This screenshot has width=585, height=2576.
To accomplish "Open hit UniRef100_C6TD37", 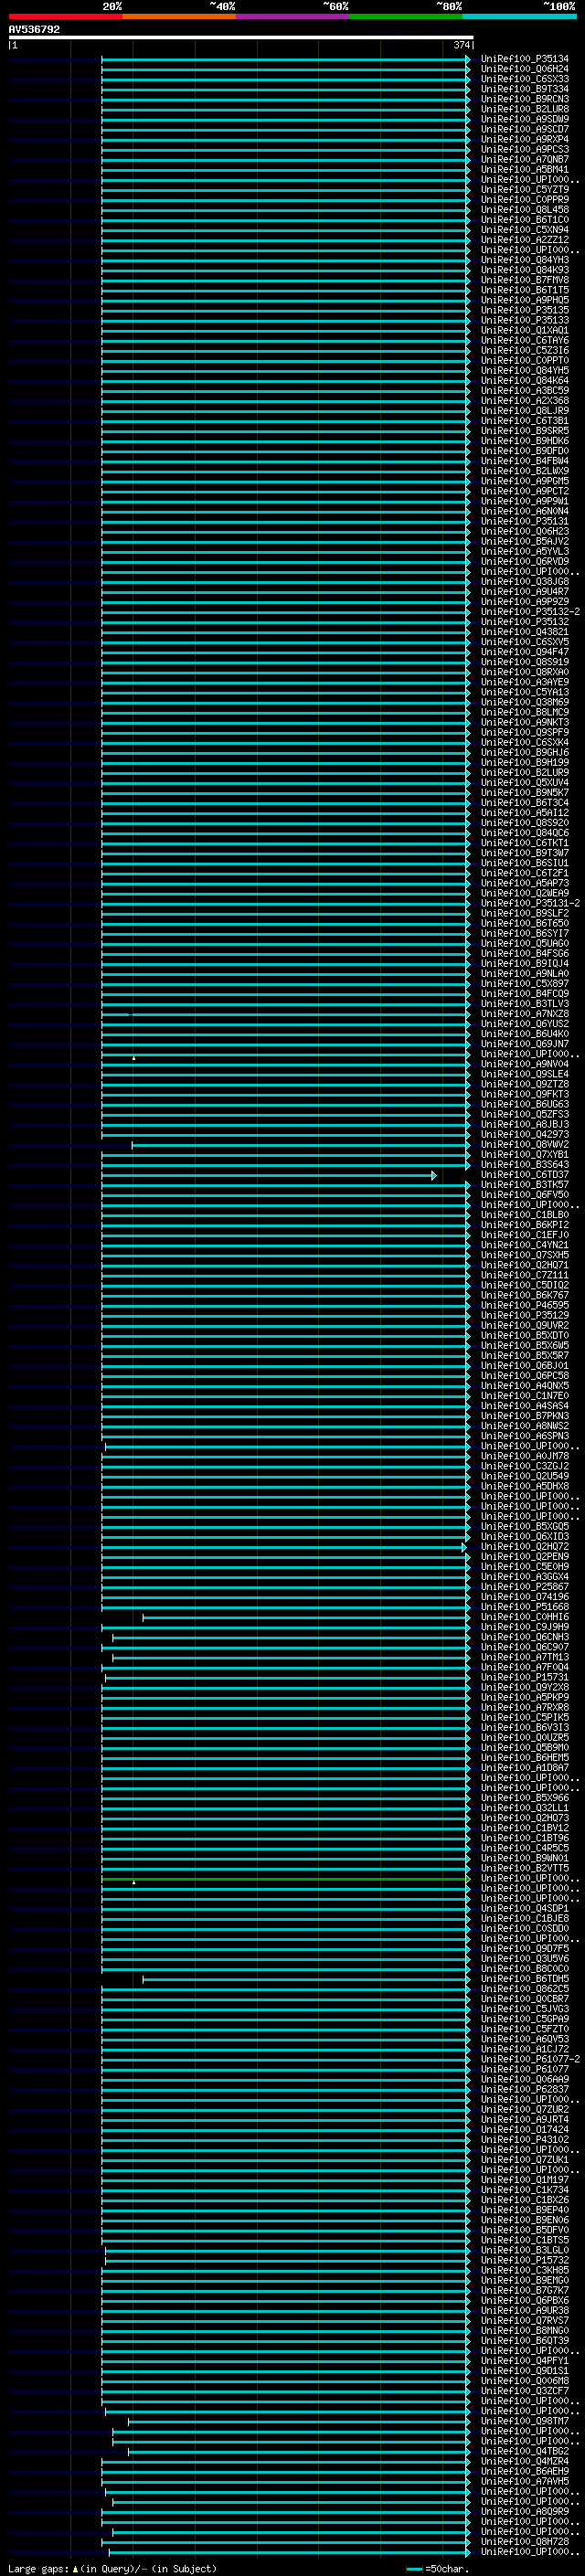I will [x=525, y=1175].
